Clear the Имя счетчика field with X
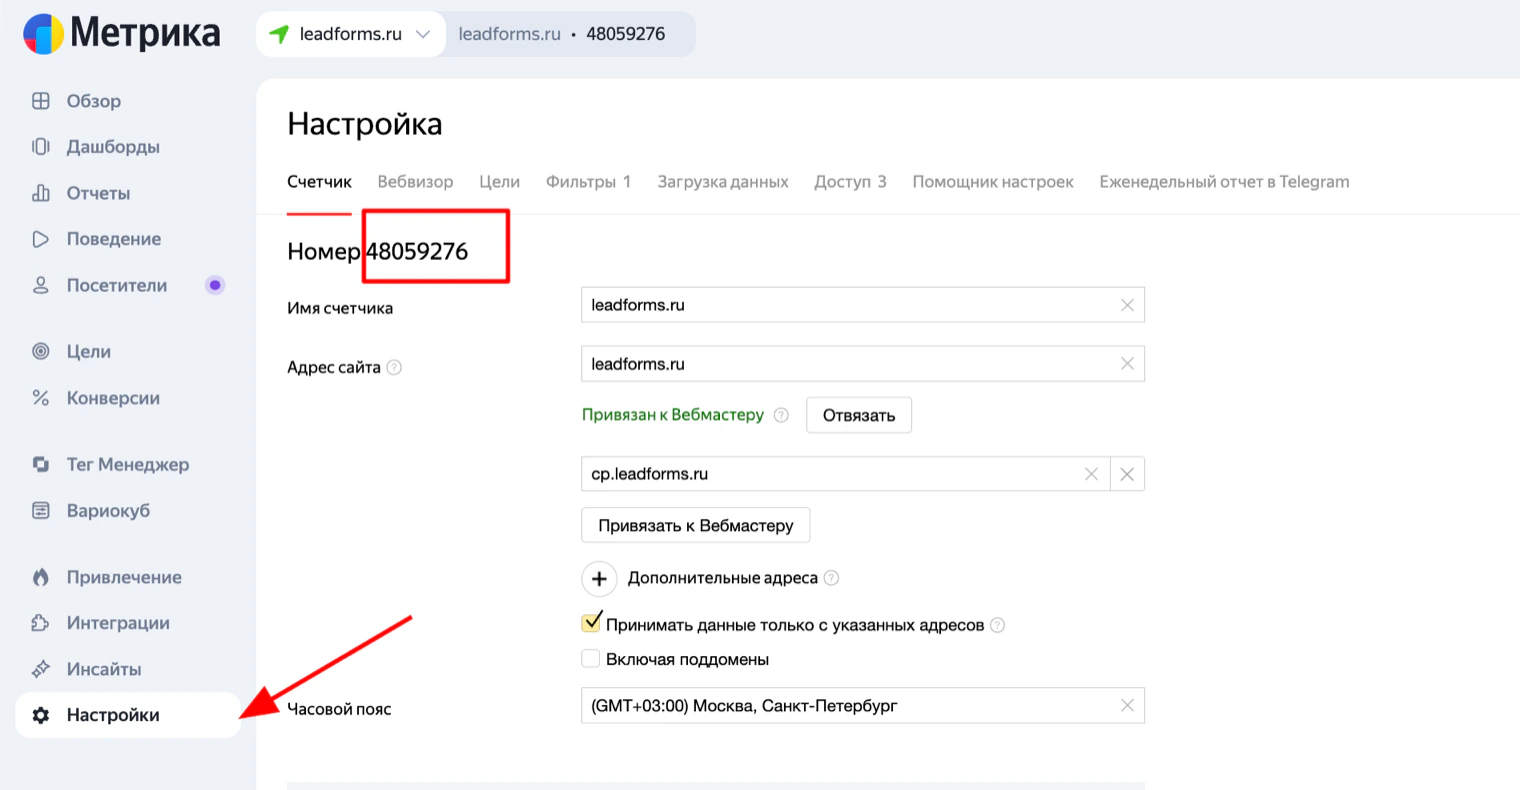Screen dimensions: 1520x790 pos(1127,305)
